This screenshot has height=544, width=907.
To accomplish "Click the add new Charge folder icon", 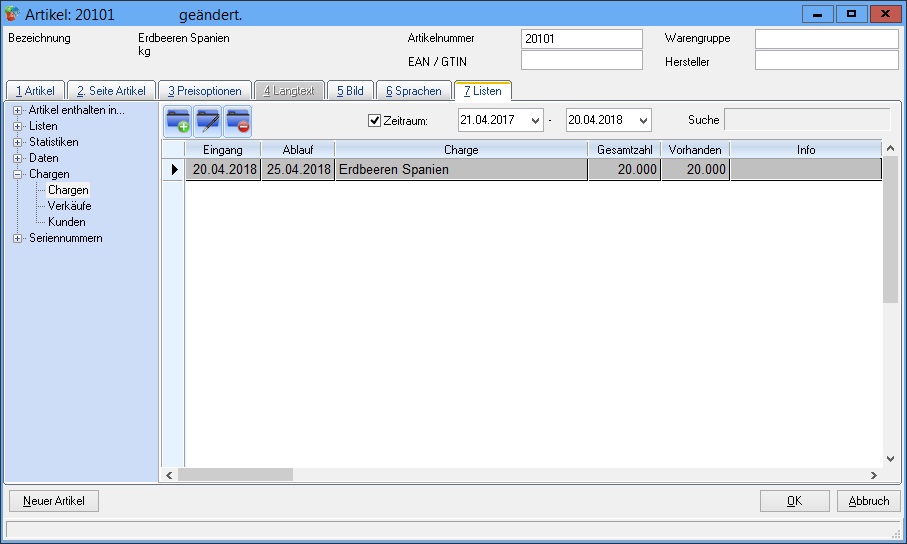I will coord(178,121).
